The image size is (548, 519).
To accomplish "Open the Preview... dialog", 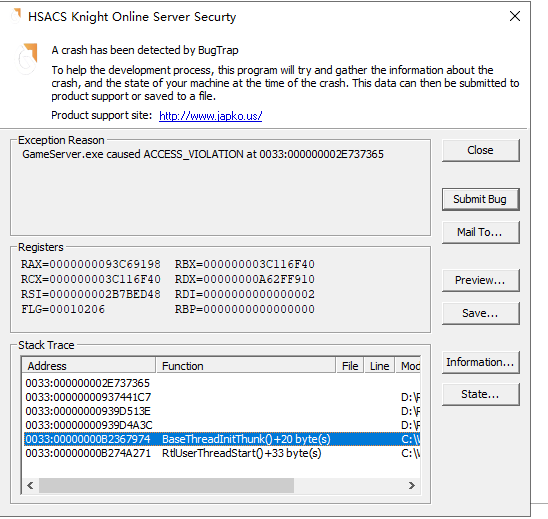I will pos(481,280).
